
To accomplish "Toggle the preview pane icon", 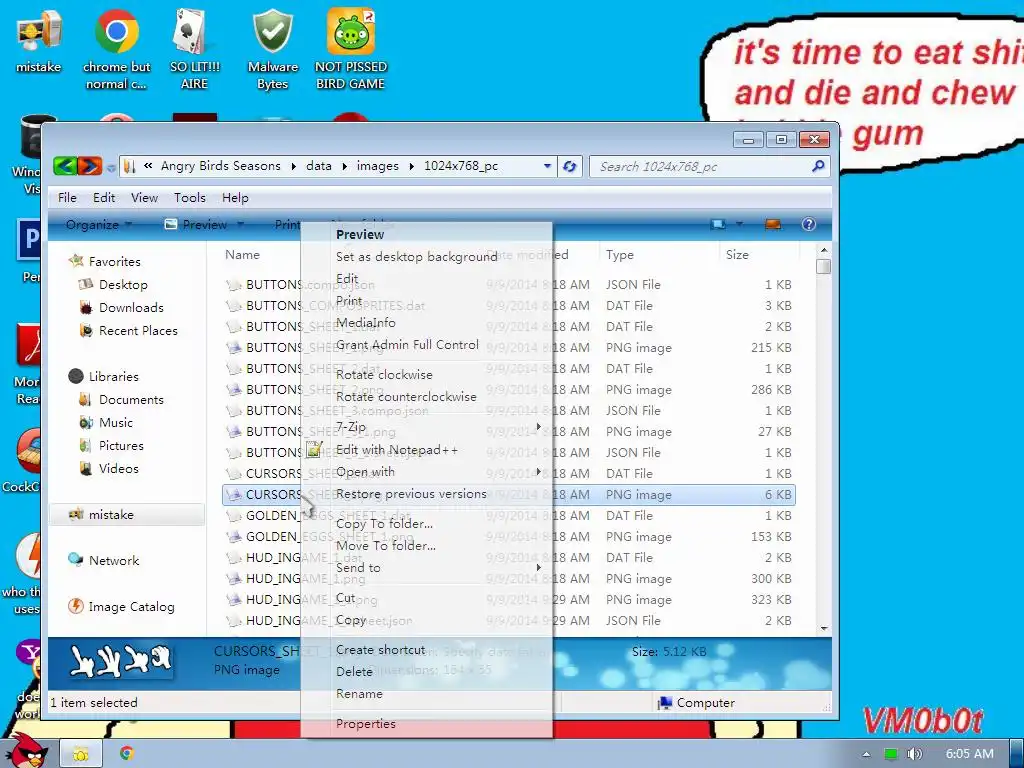I will pos(773,224).
